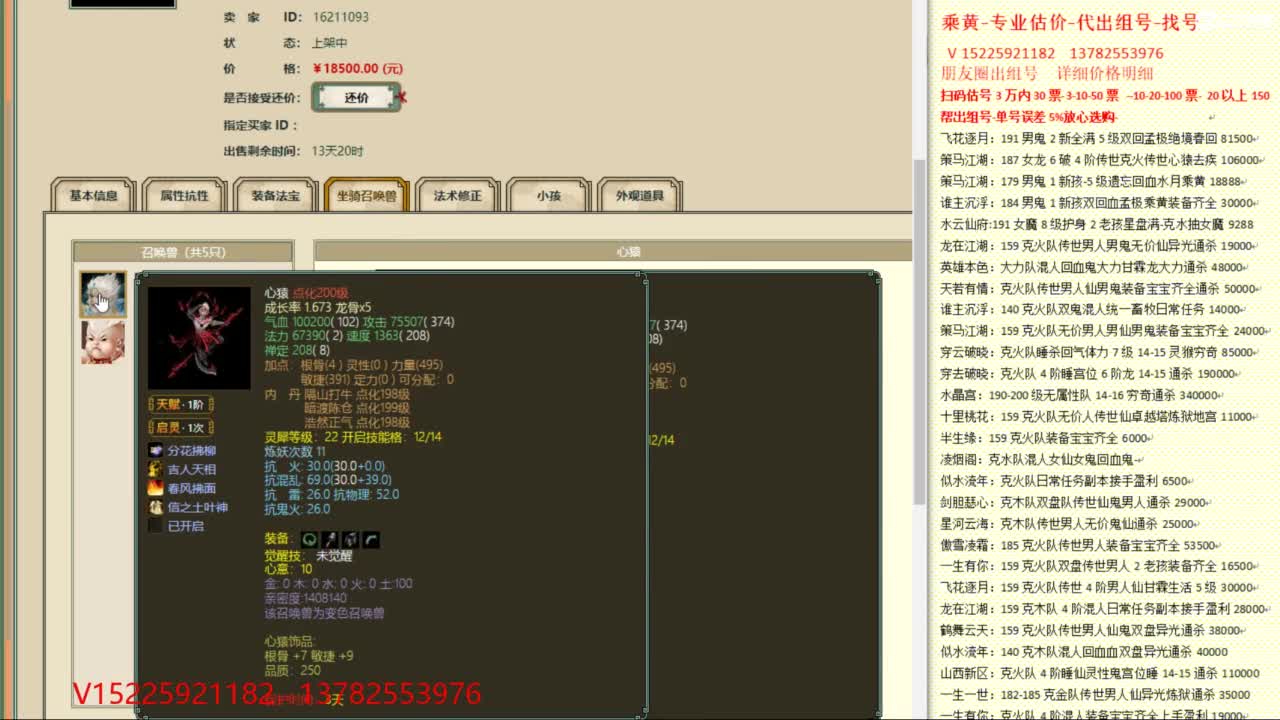Click the 灵犀等级: 22 line
The width and height of the screenshot is (1280, 720).
(353, 437)
